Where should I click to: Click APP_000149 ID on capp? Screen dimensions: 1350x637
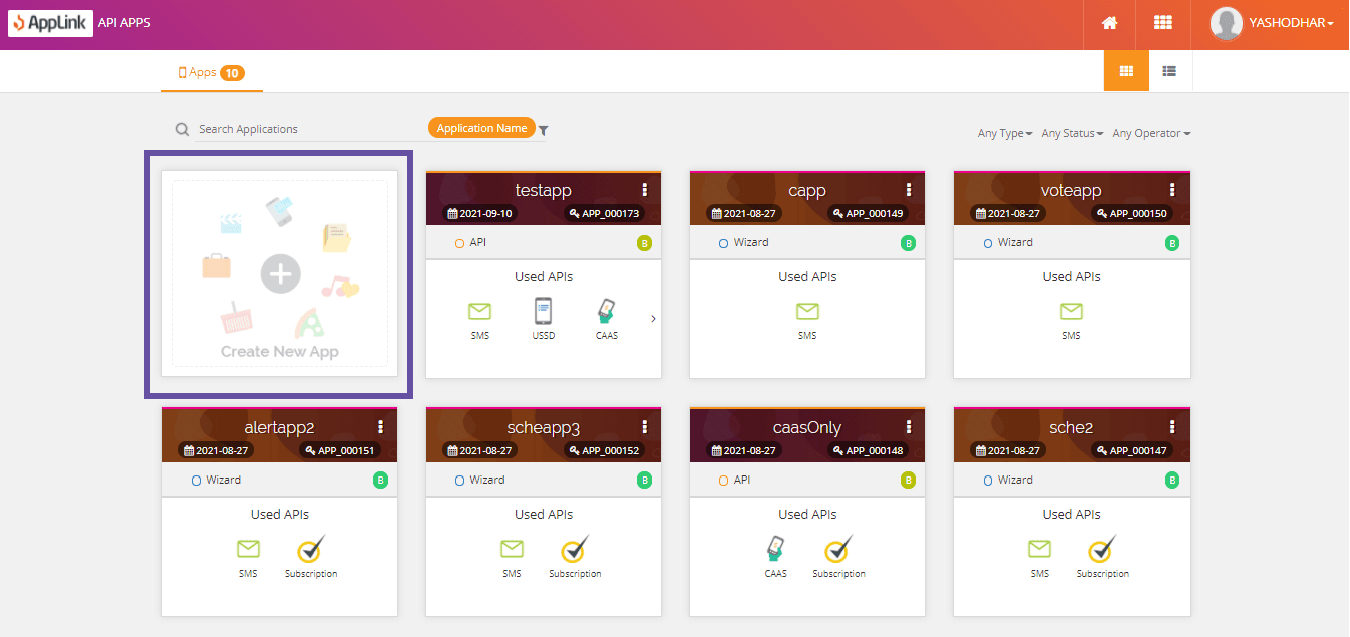868,214
